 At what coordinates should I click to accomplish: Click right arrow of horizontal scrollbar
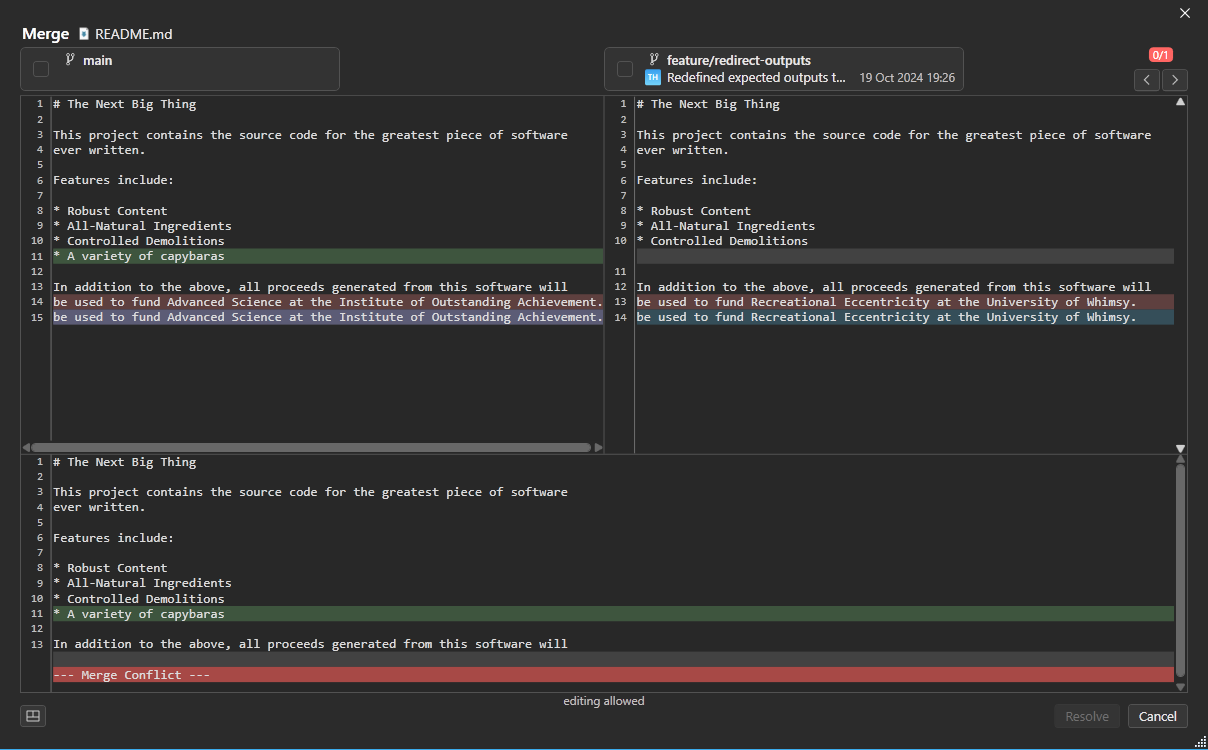click(x=598, y=448)
